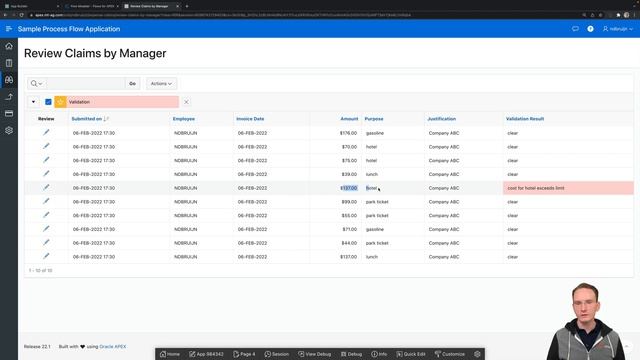Open the Justification column header
This screenshot has width=640, height=360.
pyautogui.click(x=442, y=119)
